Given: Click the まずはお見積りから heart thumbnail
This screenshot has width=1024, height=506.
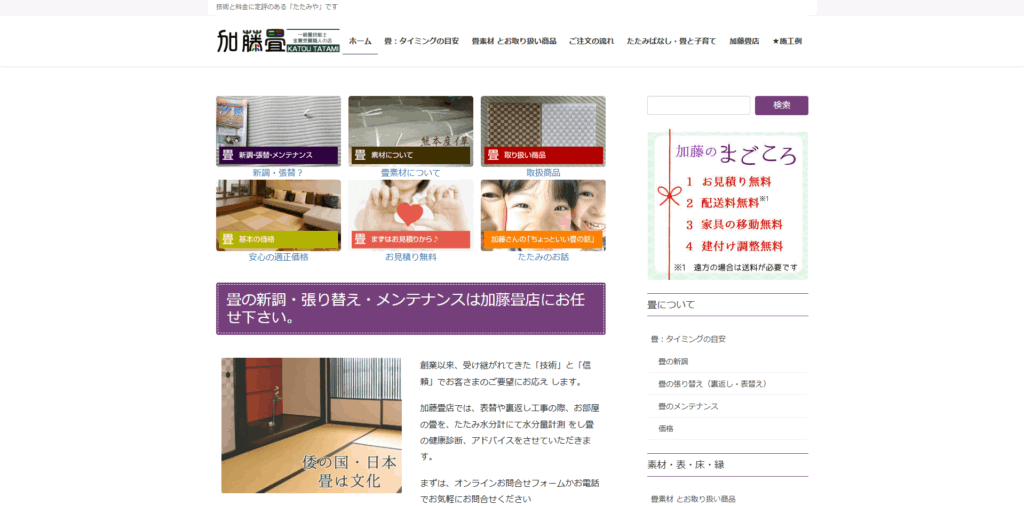Looking at the screenshot, I should click(x=411, y=215).
